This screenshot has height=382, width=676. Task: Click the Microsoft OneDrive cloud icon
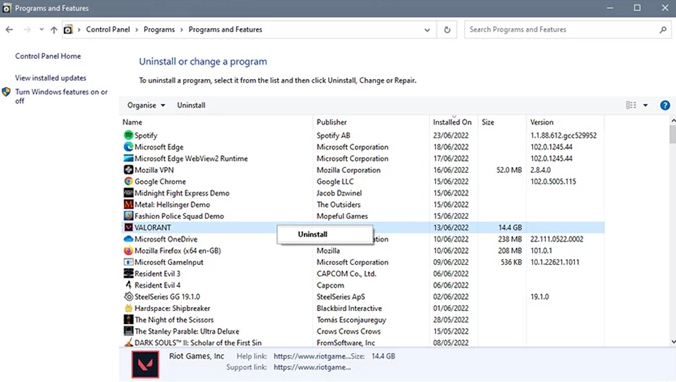point(128,239)
